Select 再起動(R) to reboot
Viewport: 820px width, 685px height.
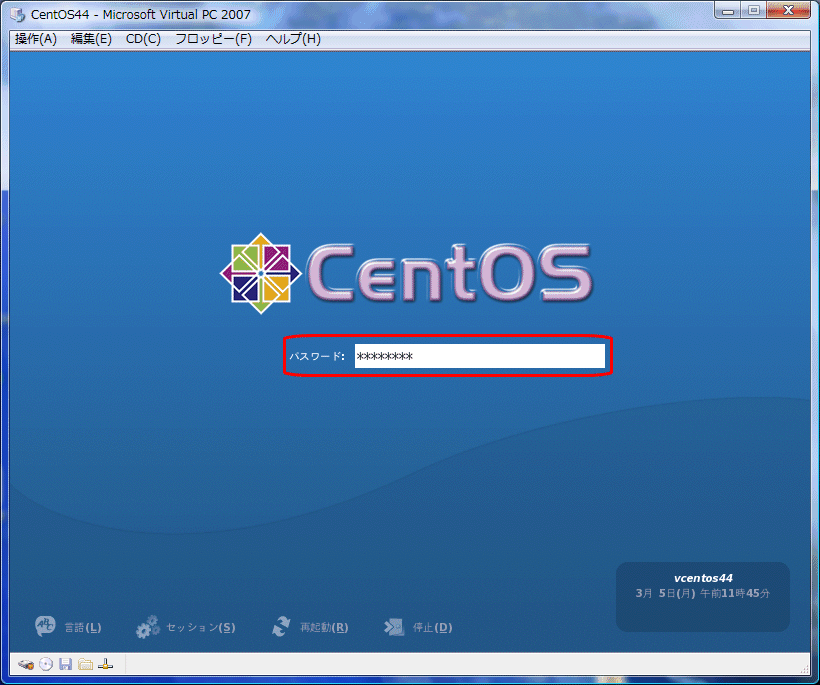[x=310, y=626]
